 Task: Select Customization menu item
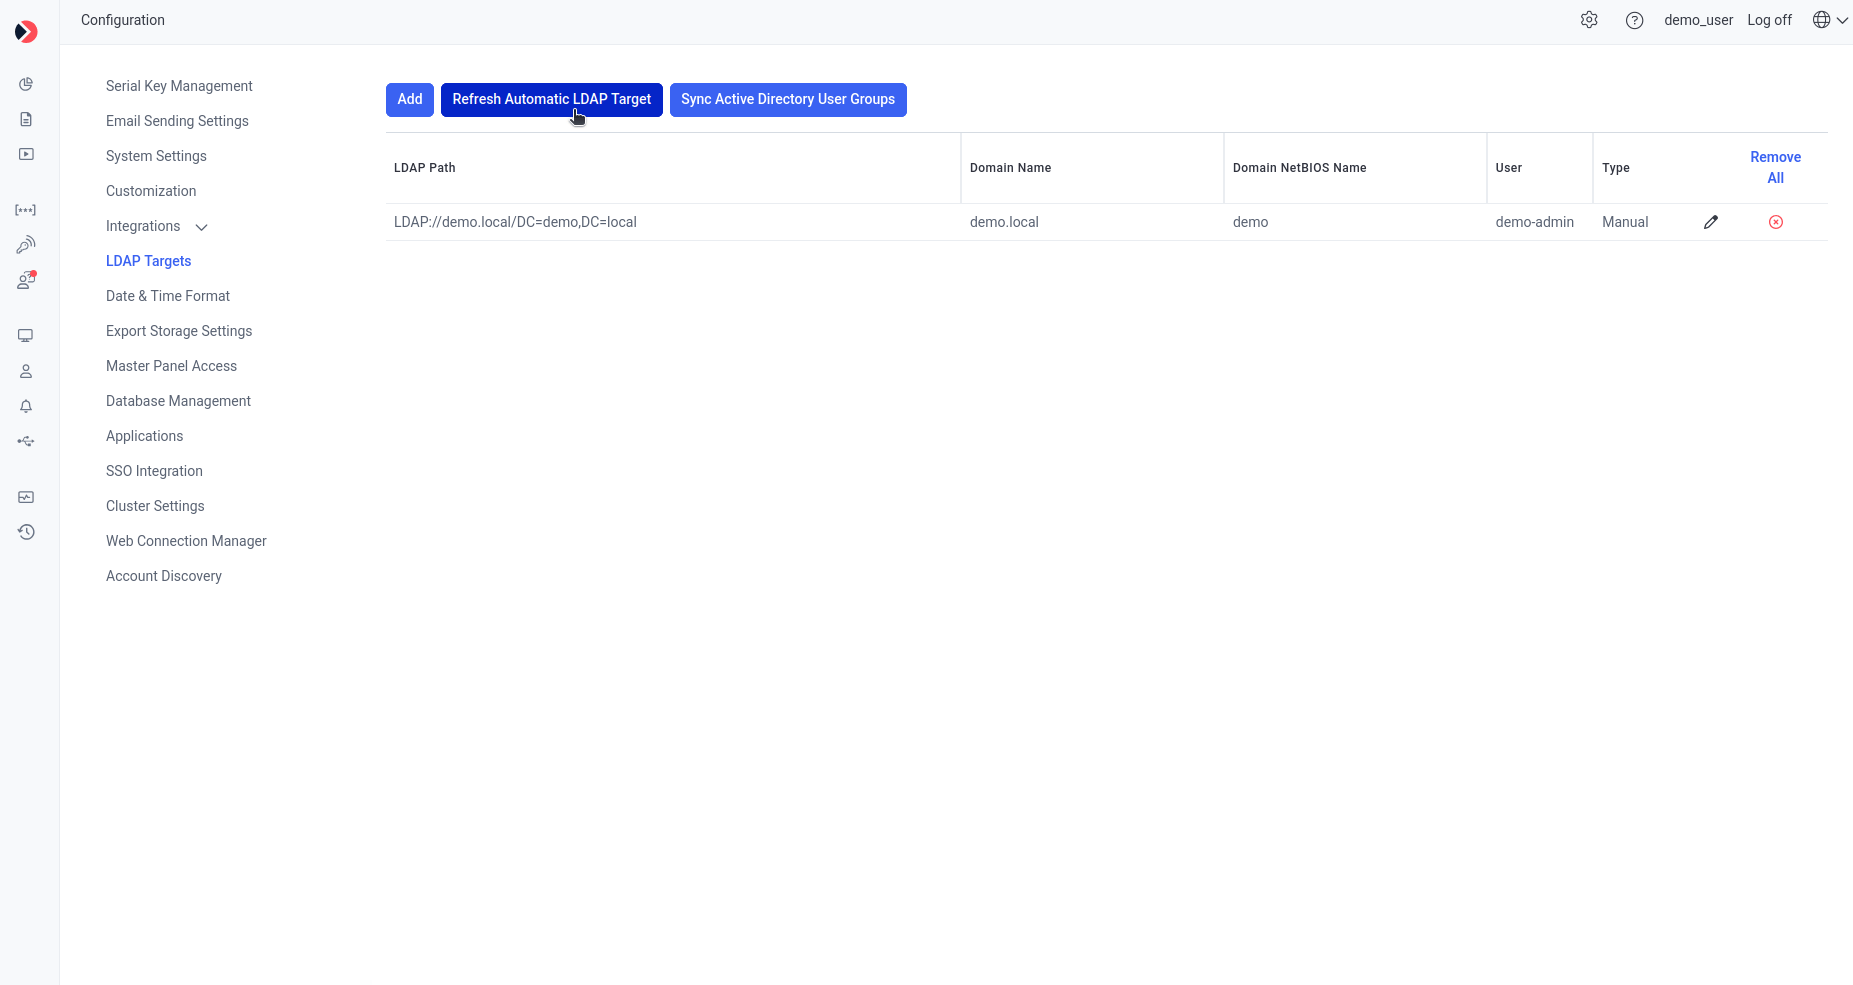point(151,191)
